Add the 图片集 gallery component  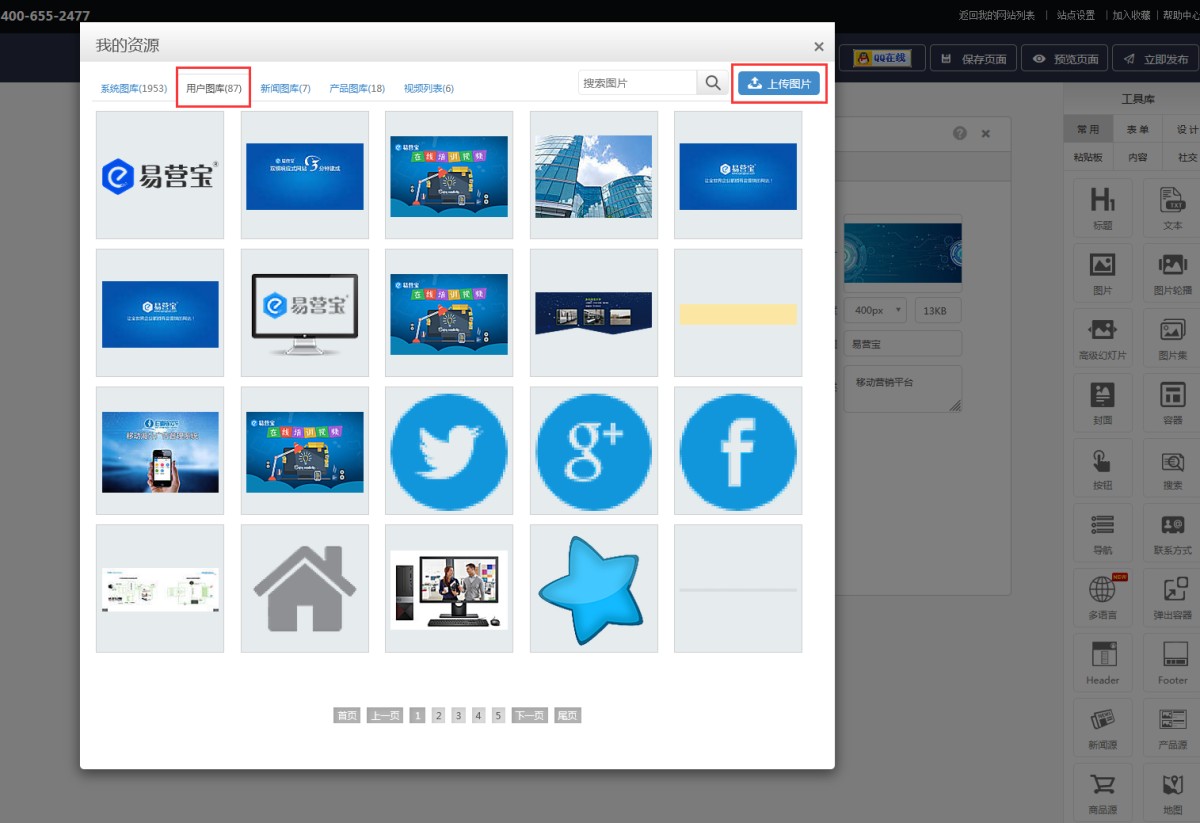(1172, 338)
